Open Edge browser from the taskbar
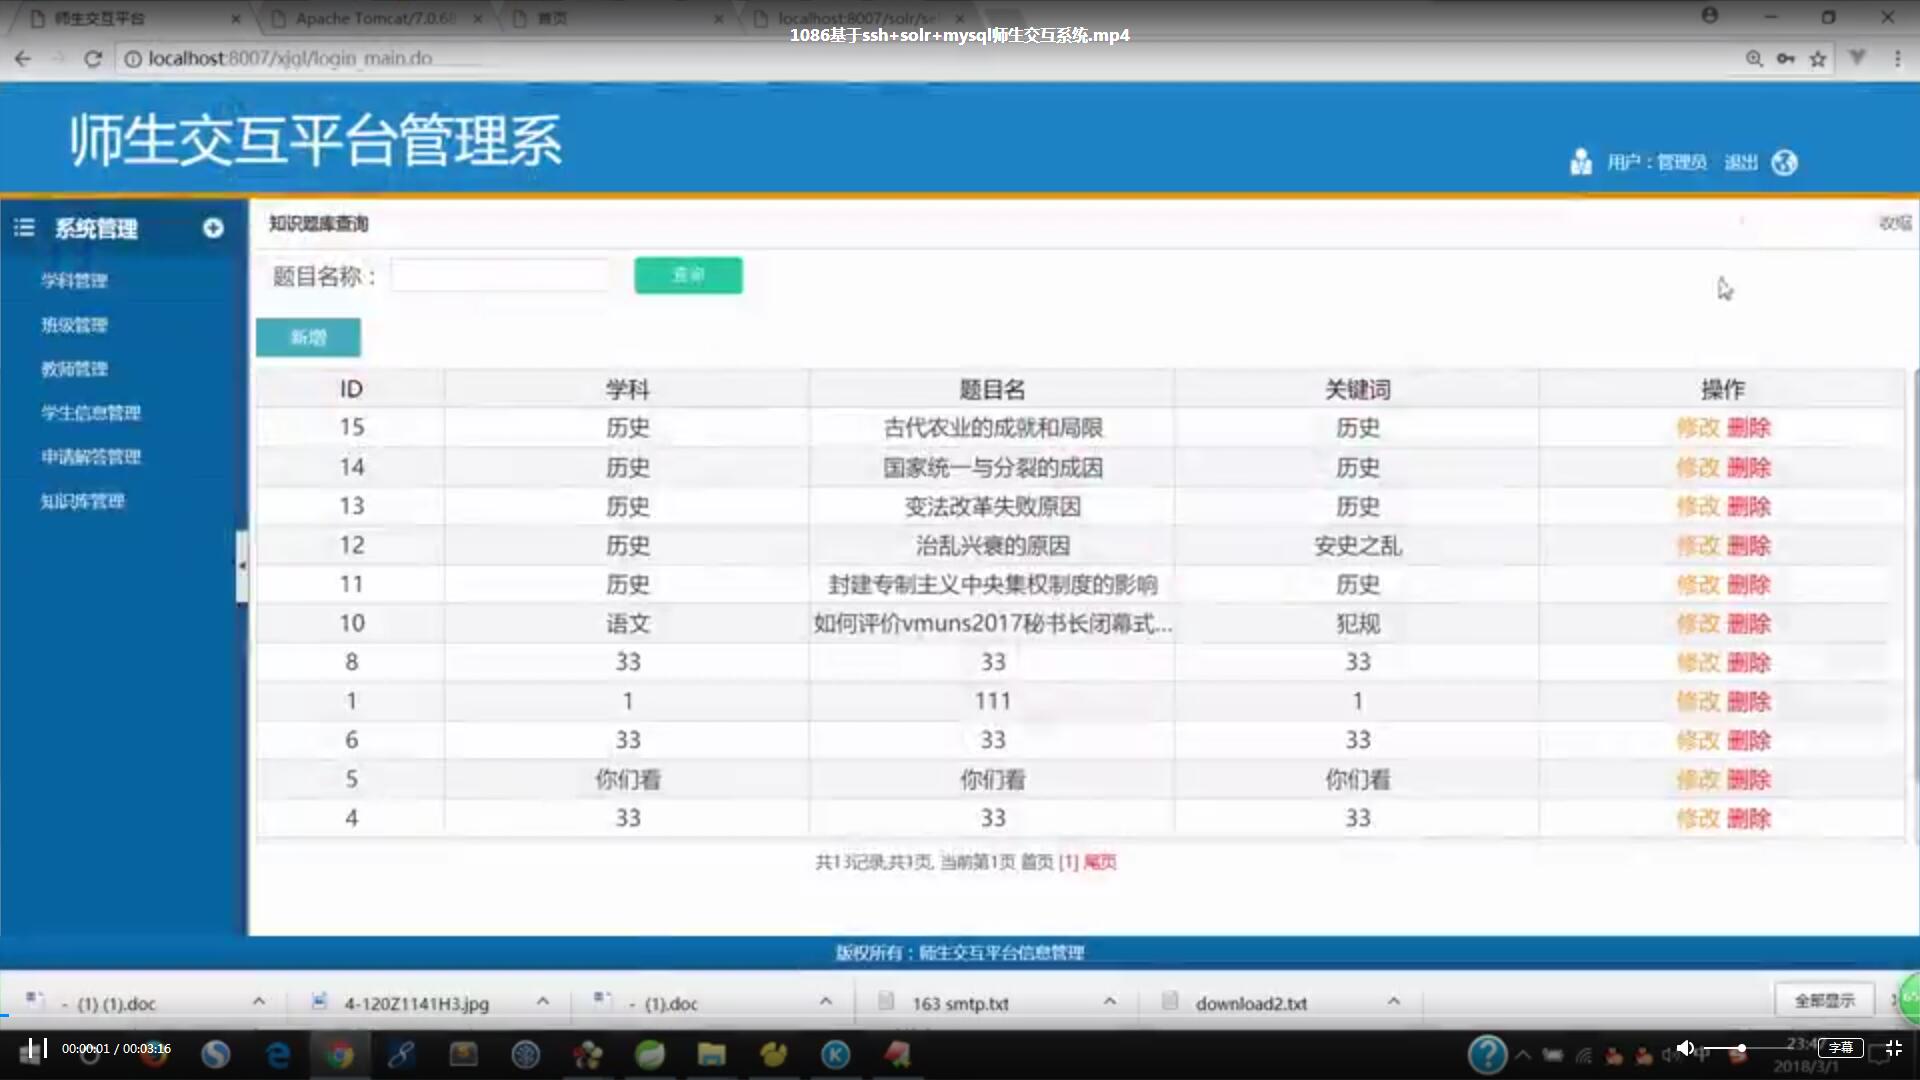 coord(278,1054)
